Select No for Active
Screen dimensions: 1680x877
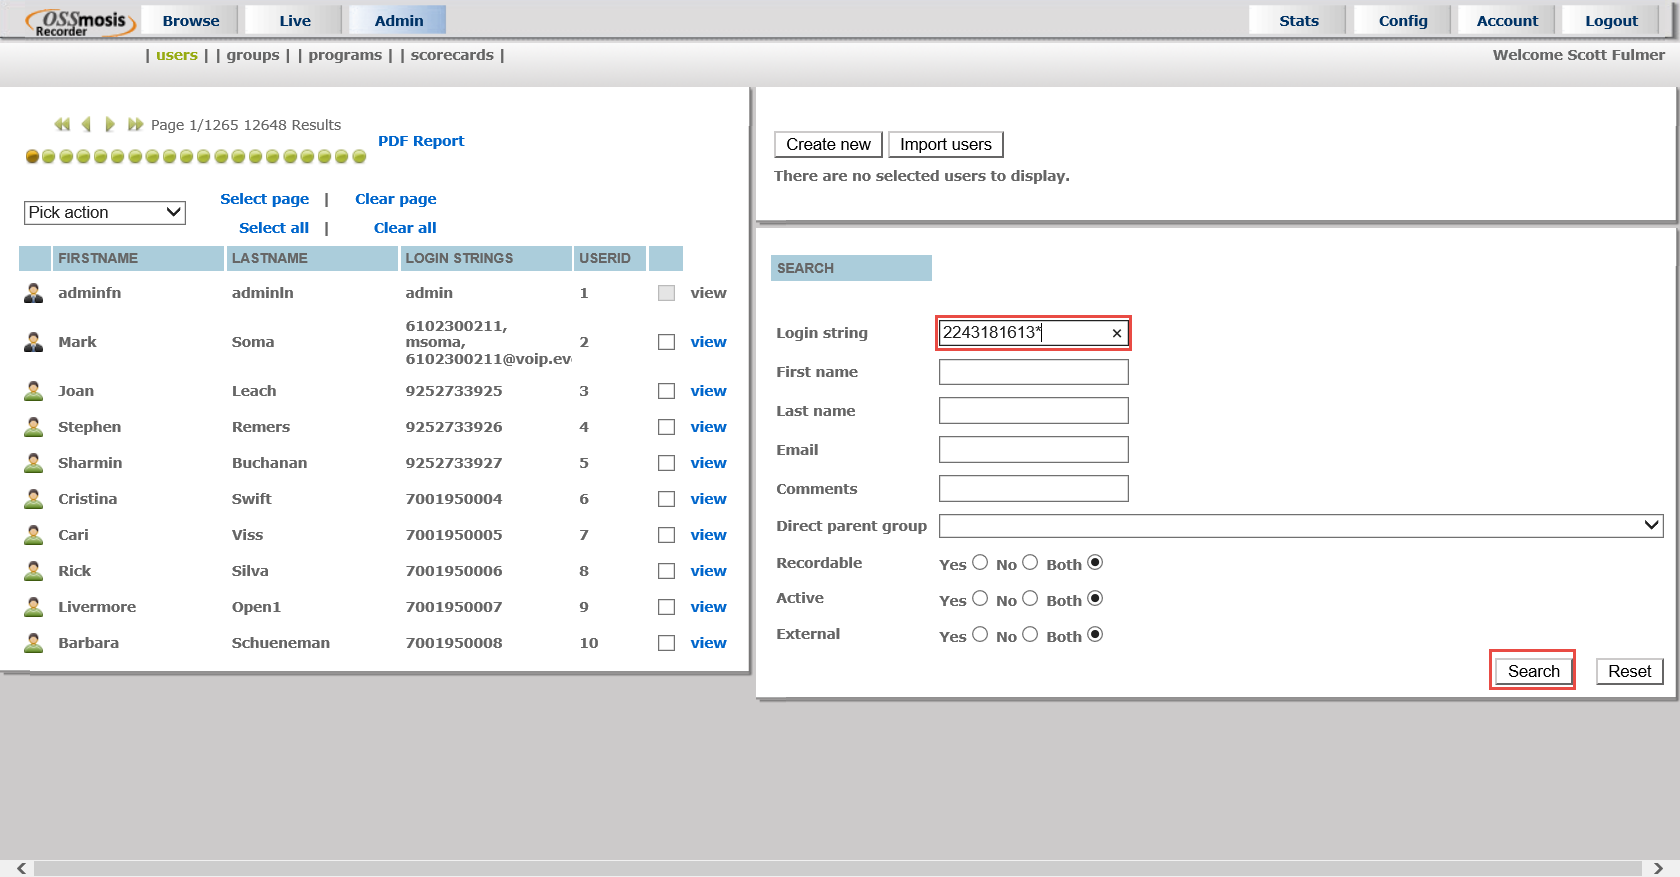(1030, 599)
